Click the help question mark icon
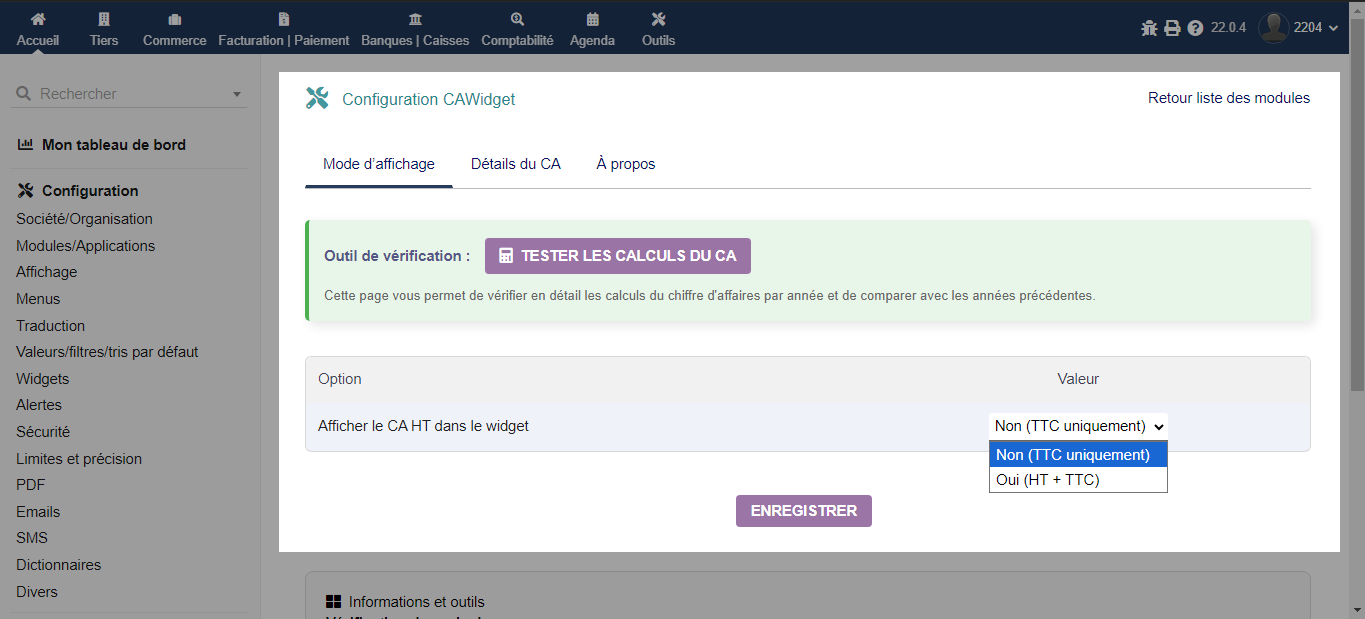Image resolution: width=1365 pixels, height=619 pixels. (x=1195, y=28)
